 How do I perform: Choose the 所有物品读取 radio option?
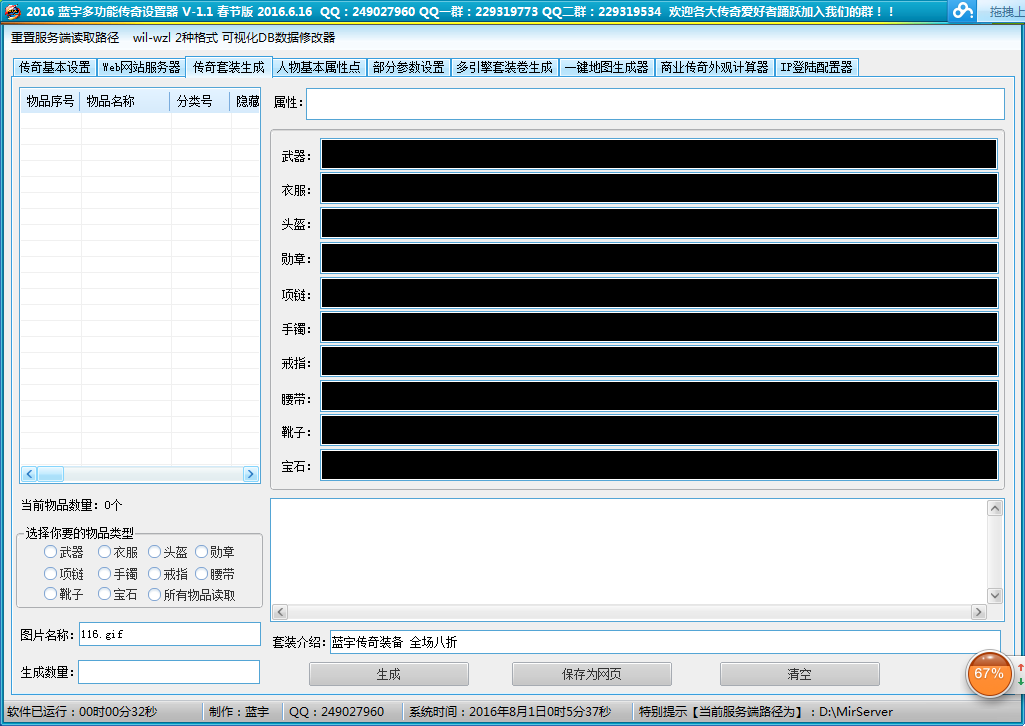(155, 595)
